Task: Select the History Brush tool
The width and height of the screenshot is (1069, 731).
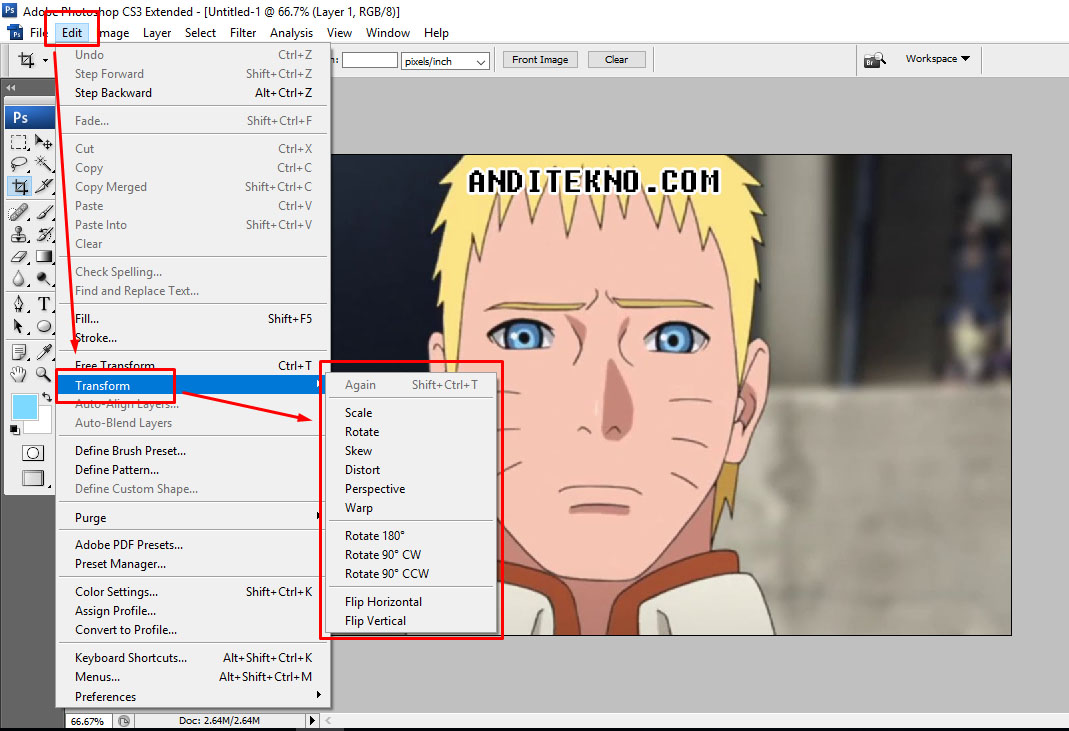Action: click(44, 235)
